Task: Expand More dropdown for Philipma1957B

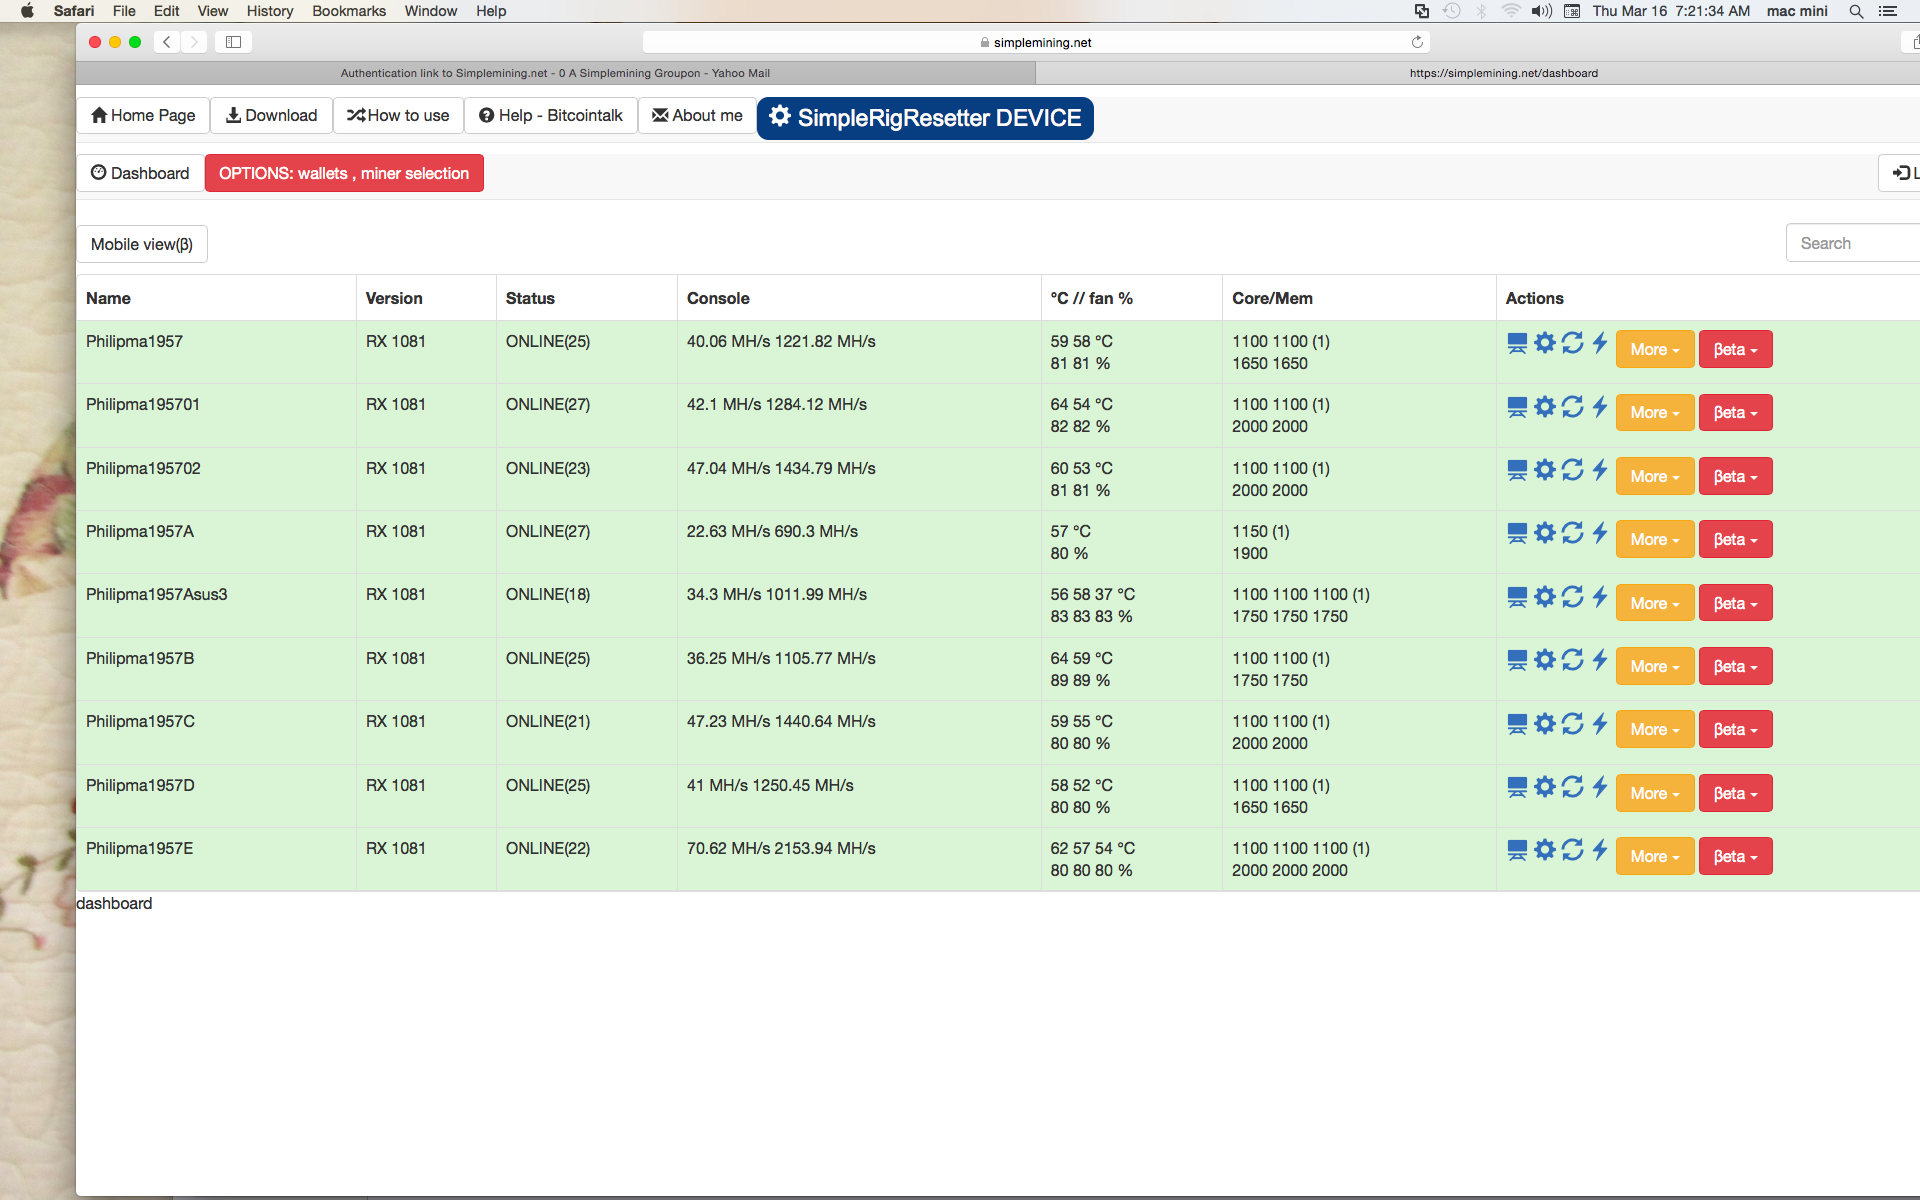Action: coord(1655,666)
